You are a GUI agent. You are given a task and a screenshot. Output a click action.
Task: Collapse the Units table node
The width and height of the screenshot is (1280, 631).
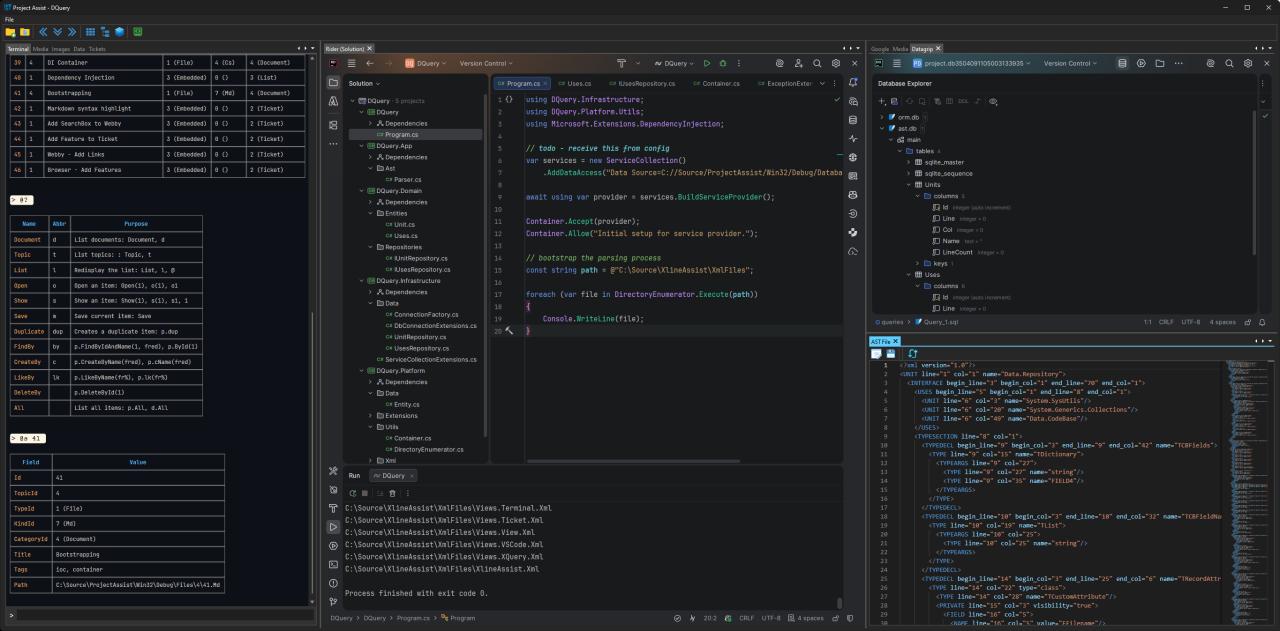coord(907,185)
